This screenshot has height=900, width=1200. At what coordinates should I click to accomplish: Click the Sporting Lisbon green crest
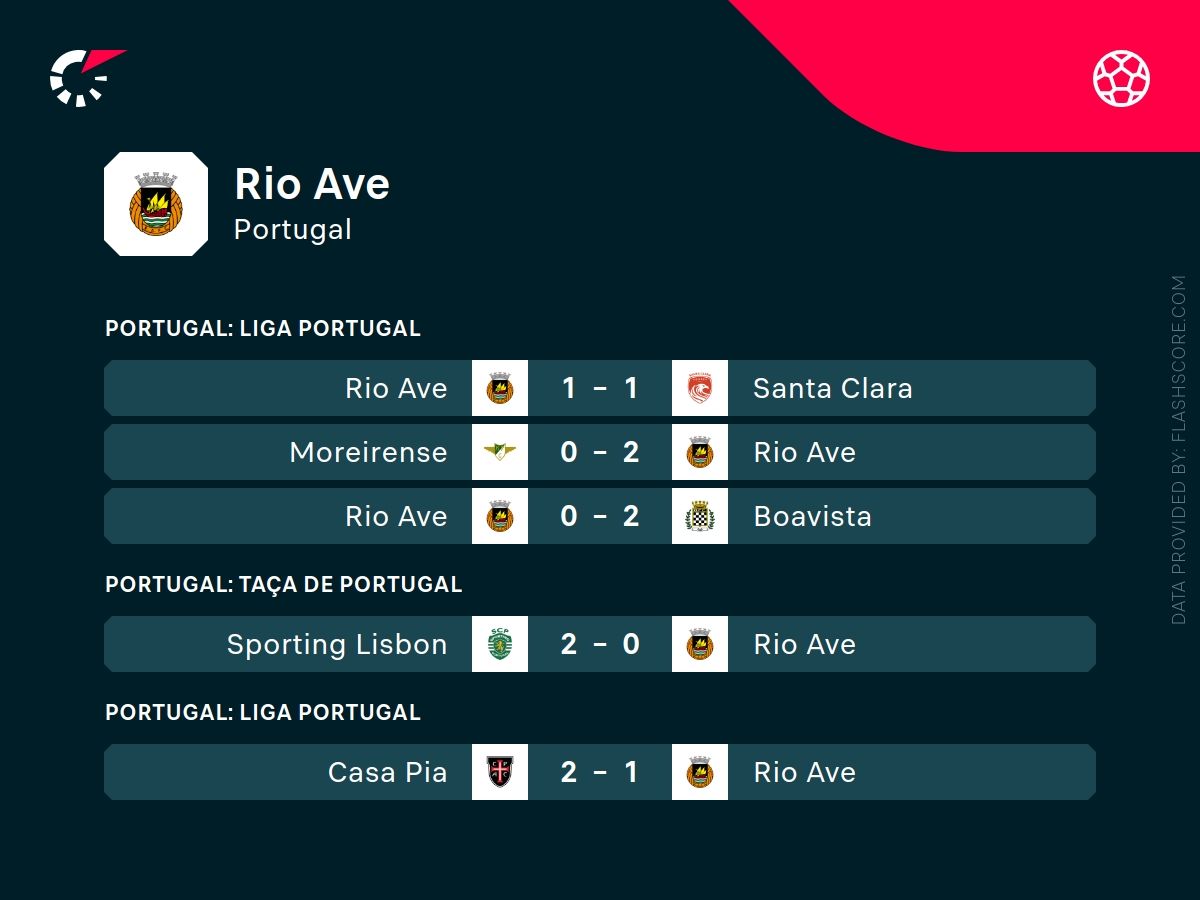point(500,644)
